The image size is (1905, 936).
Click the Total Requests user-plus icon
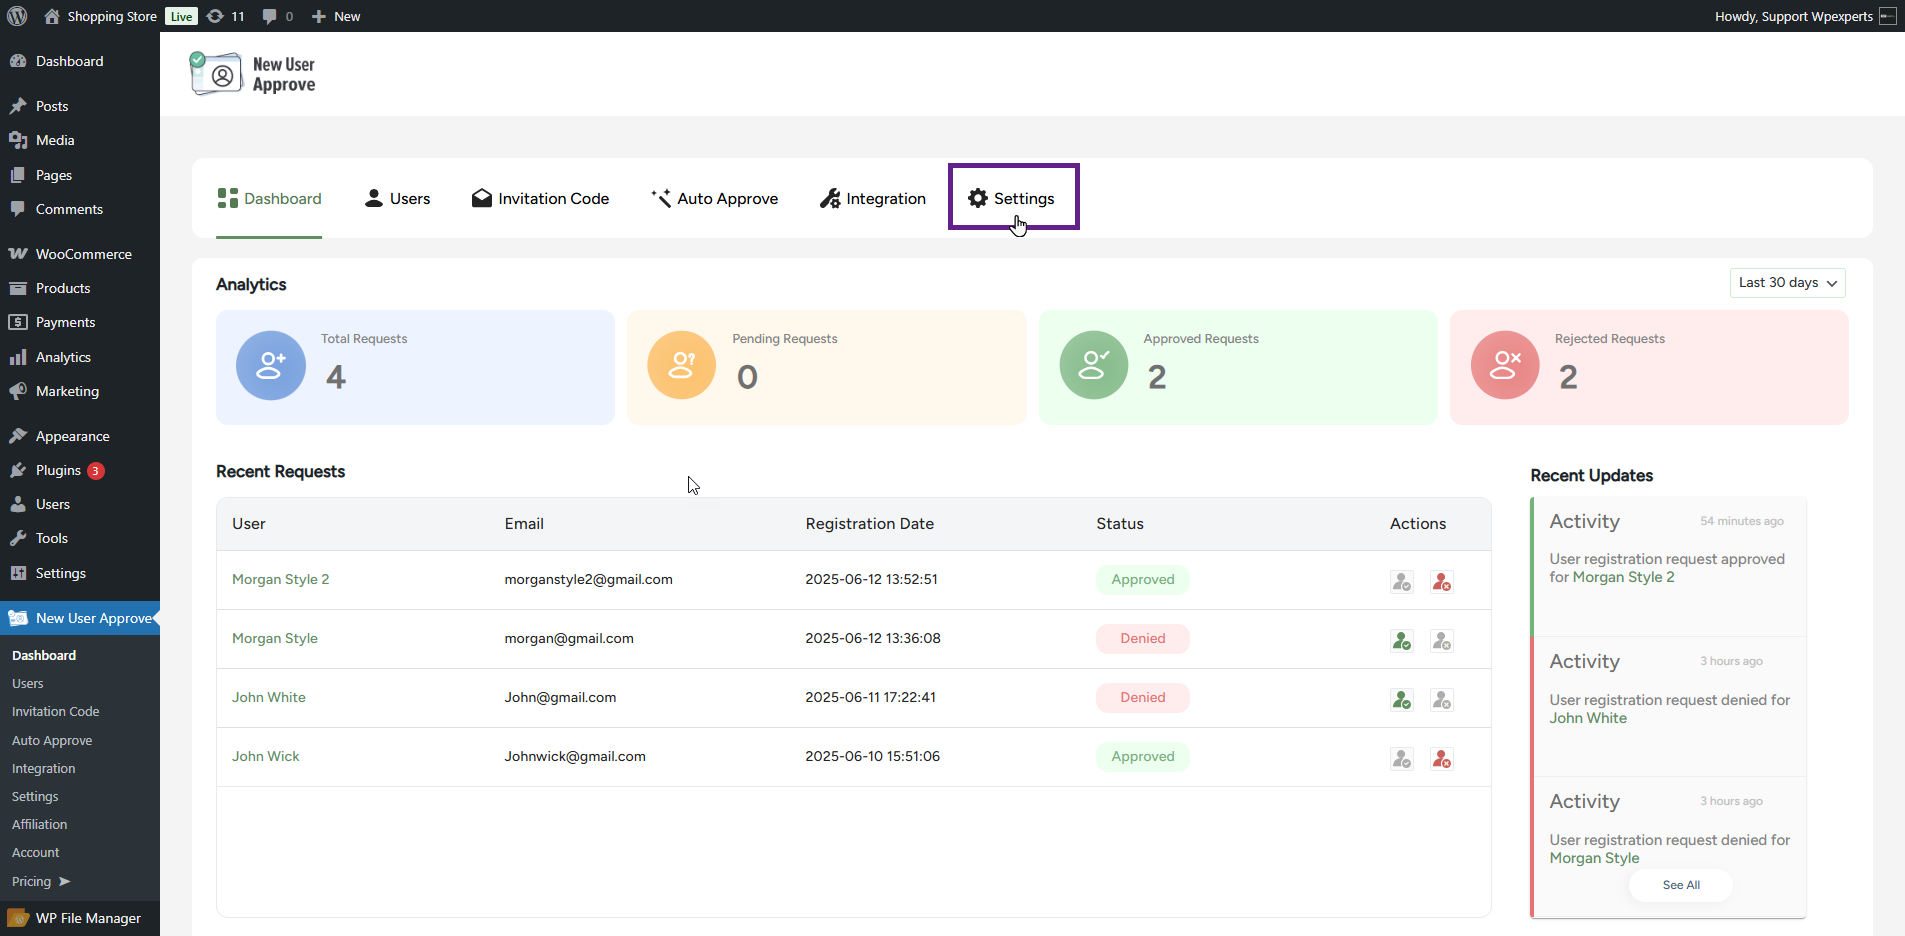271,366
